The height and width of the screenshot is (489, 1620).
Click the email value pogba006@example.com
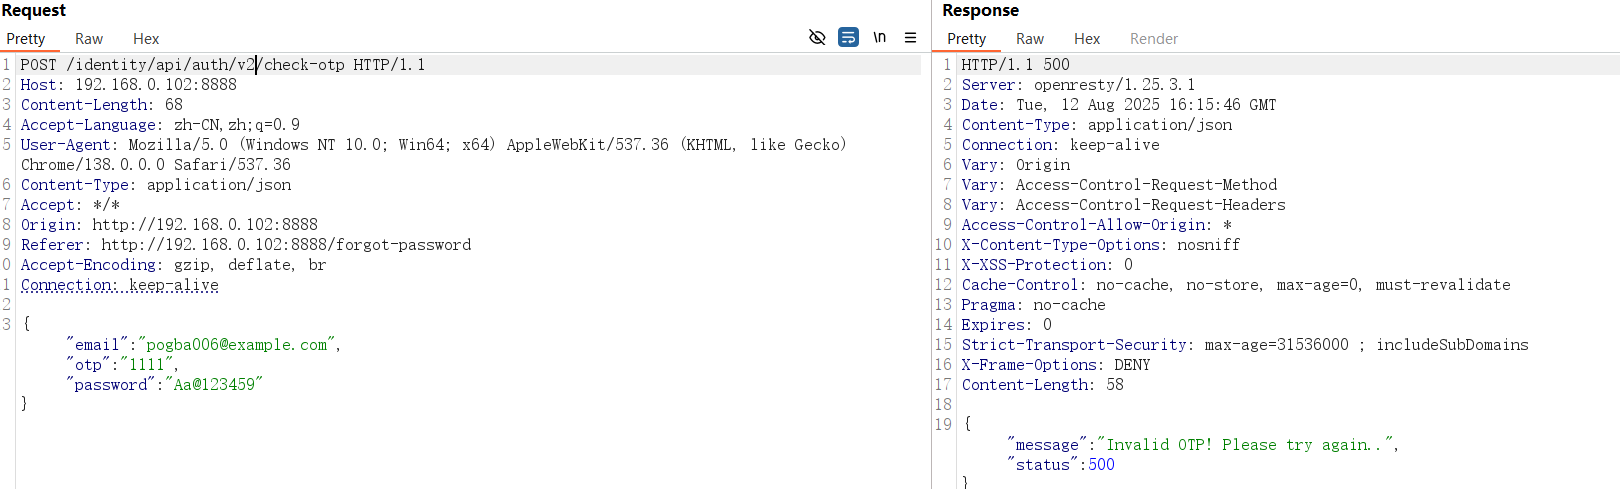(236, 345)
